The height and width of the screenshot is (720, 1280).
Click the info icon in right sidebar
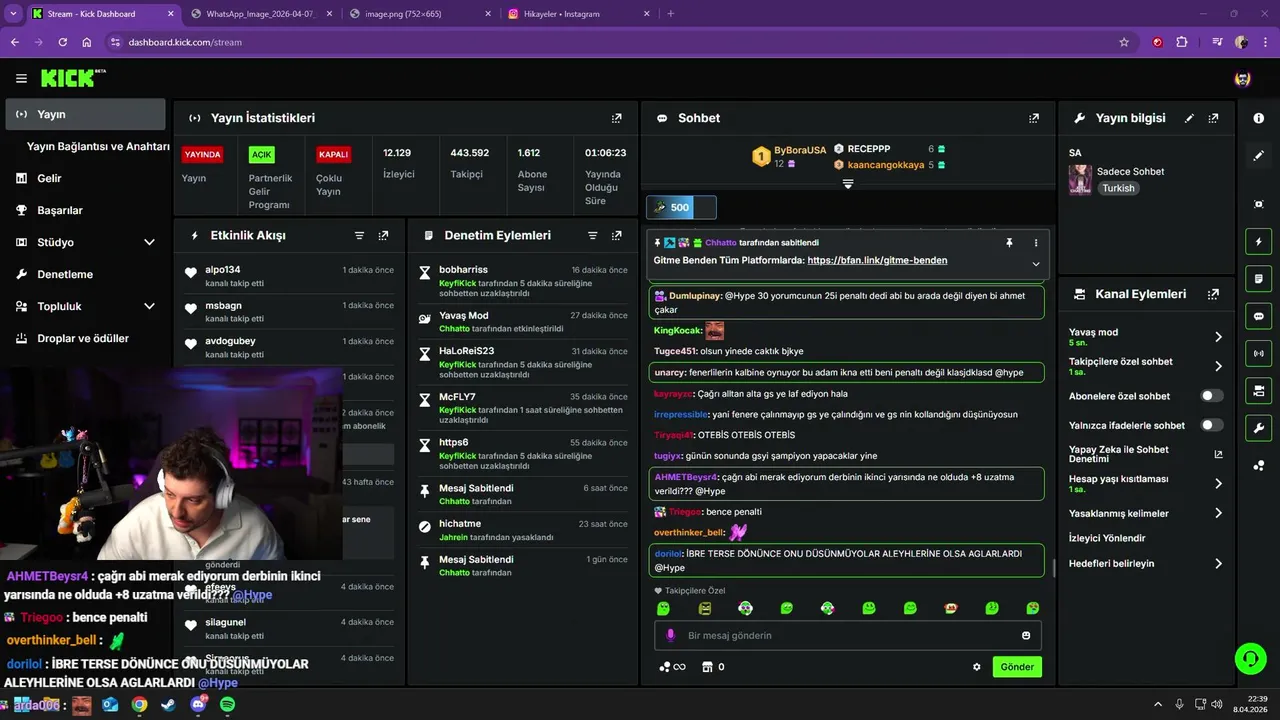coord(1258,118)
